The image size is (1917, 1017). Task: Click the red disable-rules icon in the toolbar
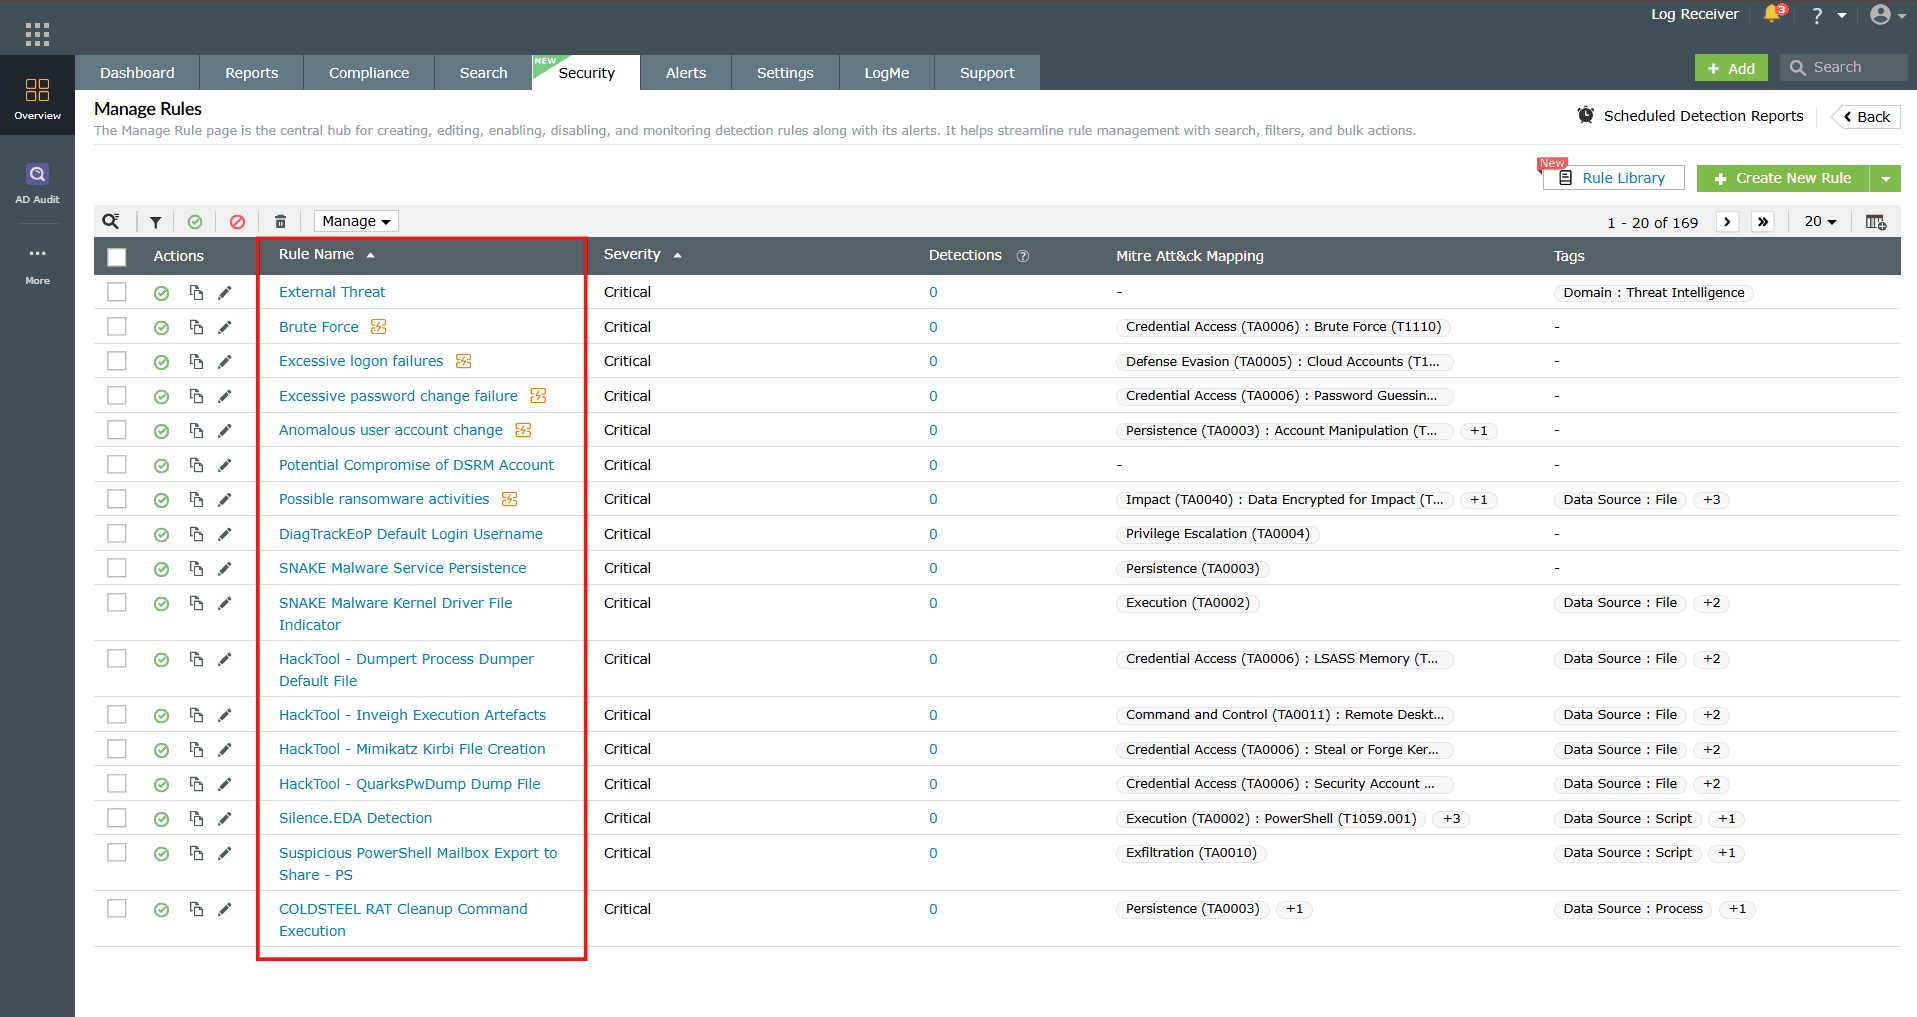point(237,221)
